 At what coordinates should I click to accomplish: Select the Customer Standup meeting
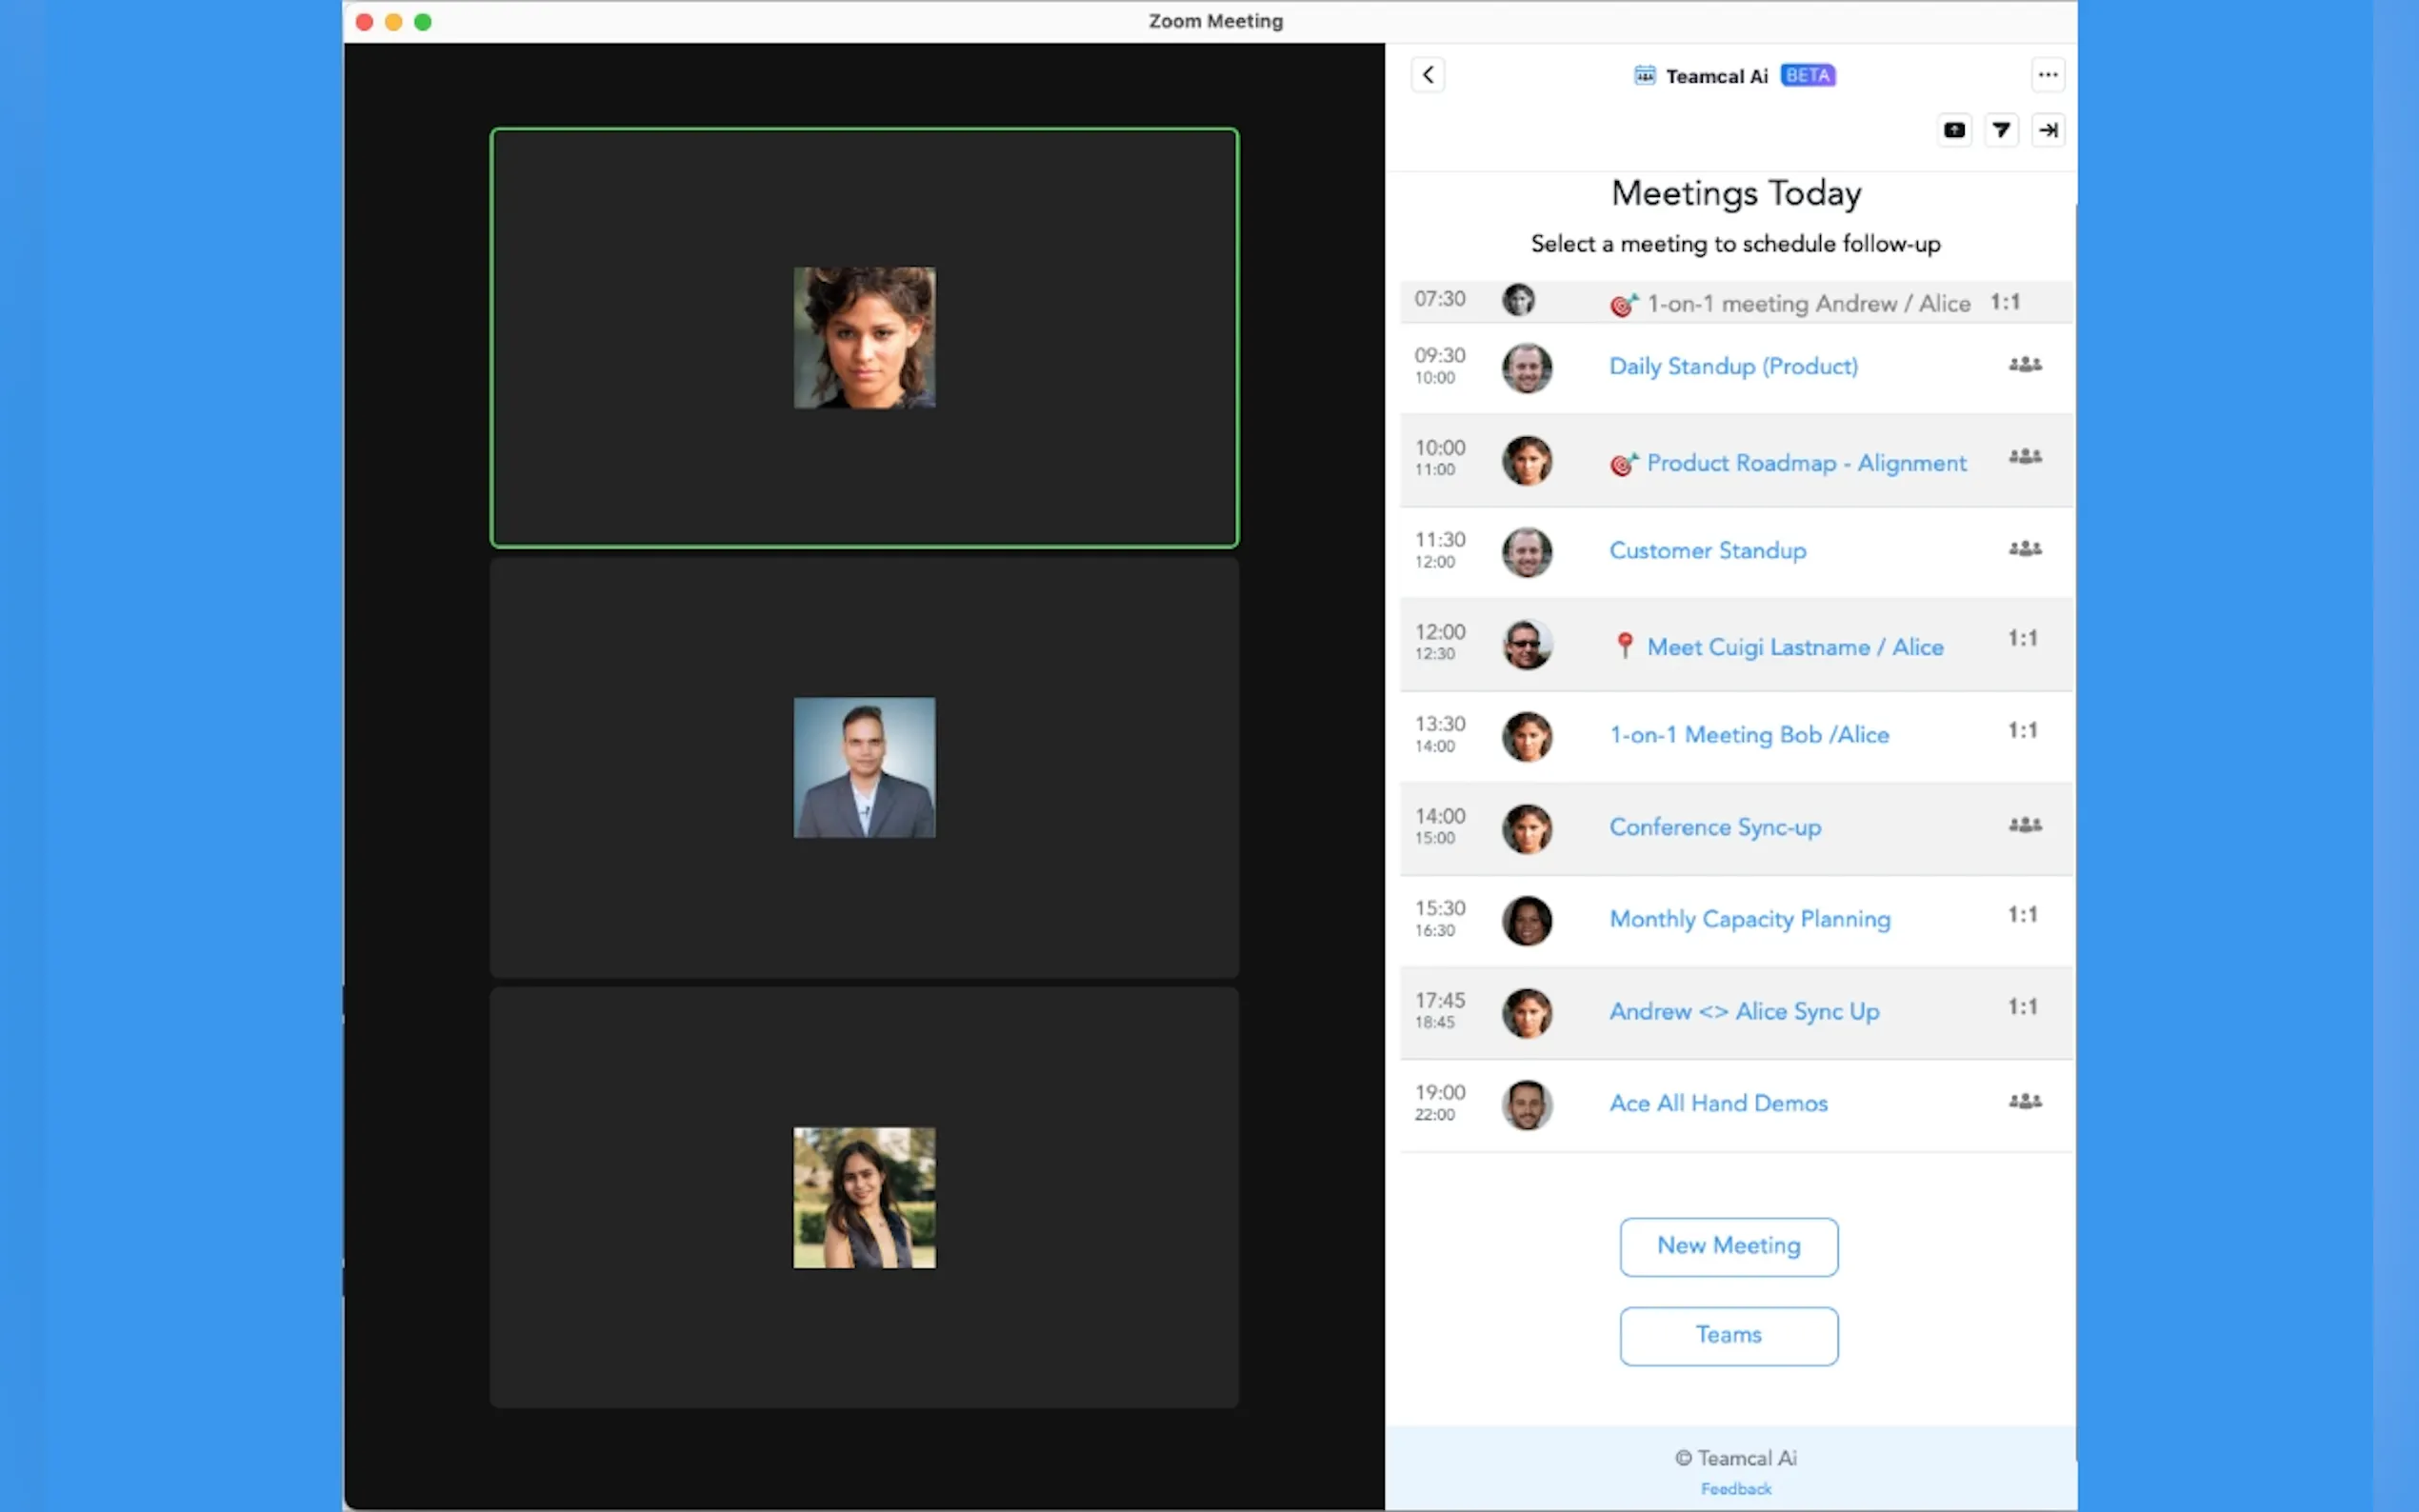tap(1707, 551)
